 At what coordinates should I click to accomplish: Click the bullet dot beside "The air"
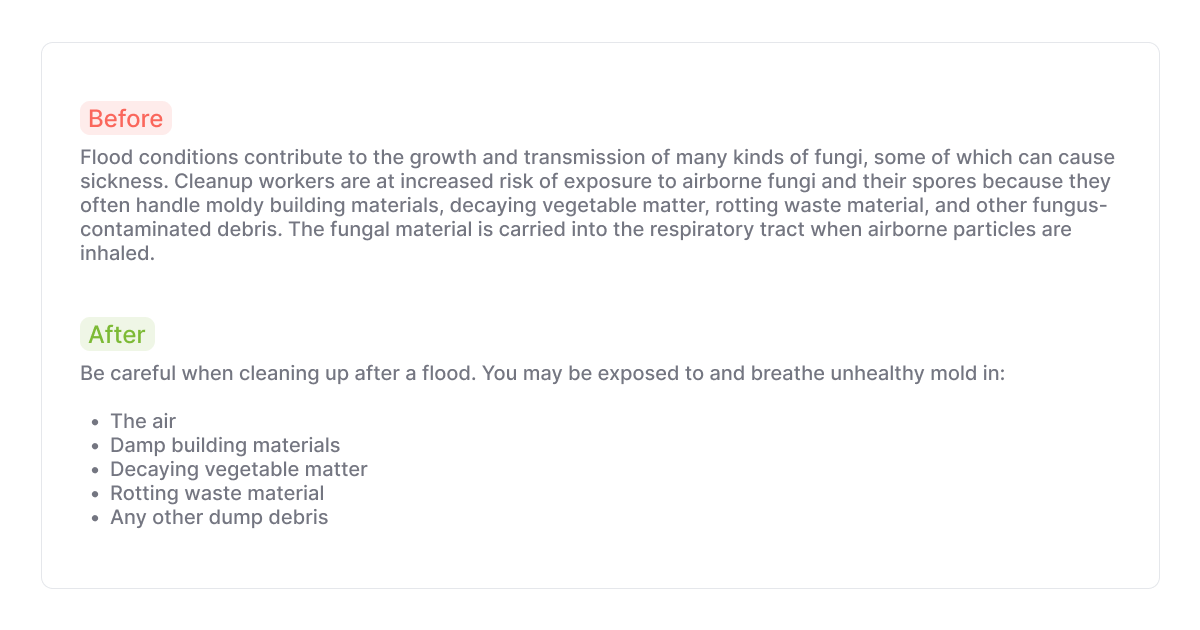pyautogui.click(x=95, y=422)
